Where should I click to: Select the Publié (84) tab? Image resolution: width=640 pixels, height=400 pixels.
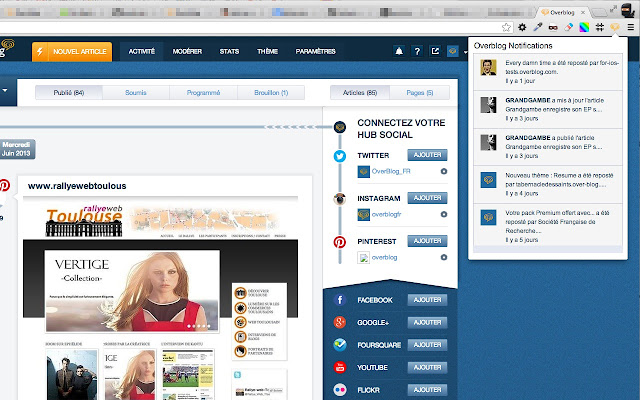[x=69, y=93]
